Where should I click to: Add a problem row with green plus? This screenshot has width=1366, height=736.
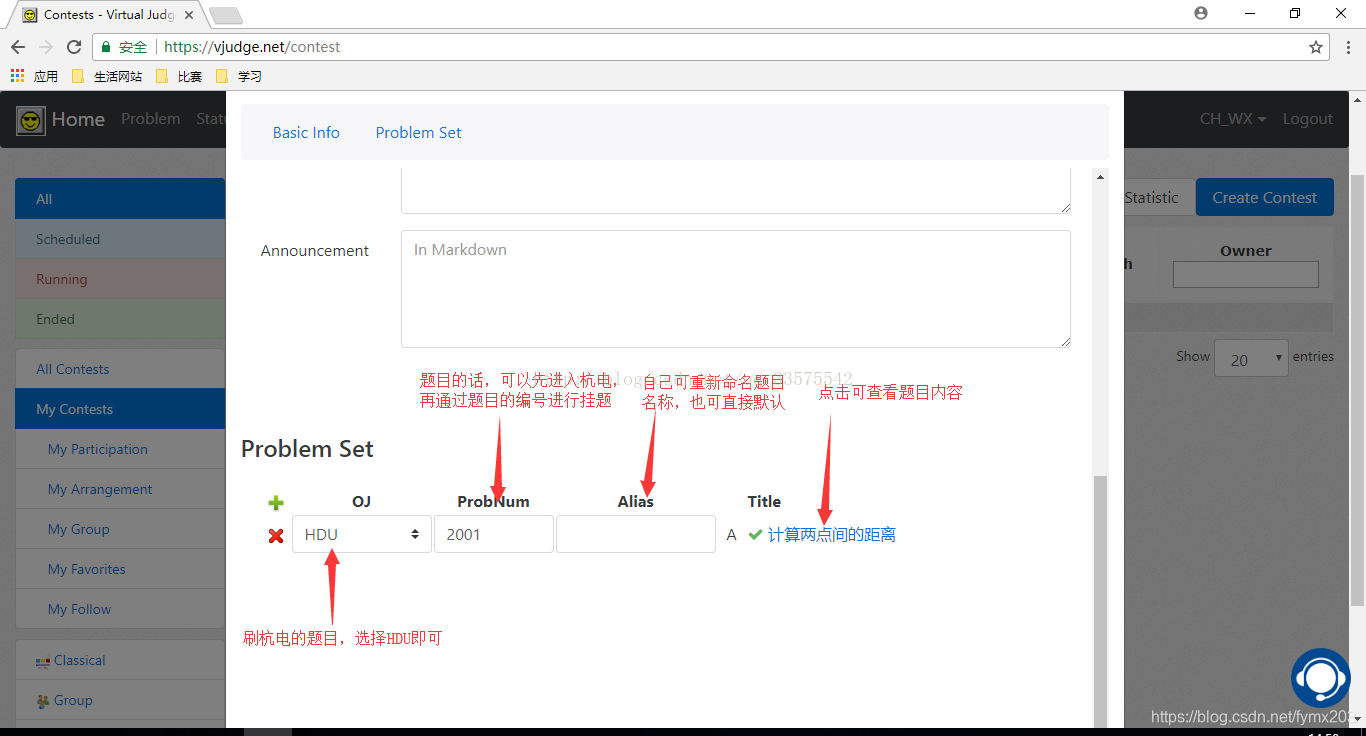(276, 503)
